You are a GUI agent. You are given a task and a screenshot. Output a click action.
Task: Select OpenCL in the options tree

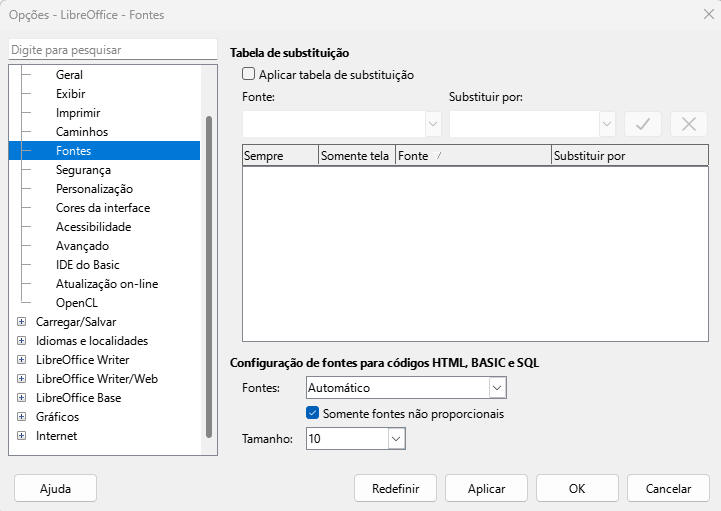(x=77, y=303)
